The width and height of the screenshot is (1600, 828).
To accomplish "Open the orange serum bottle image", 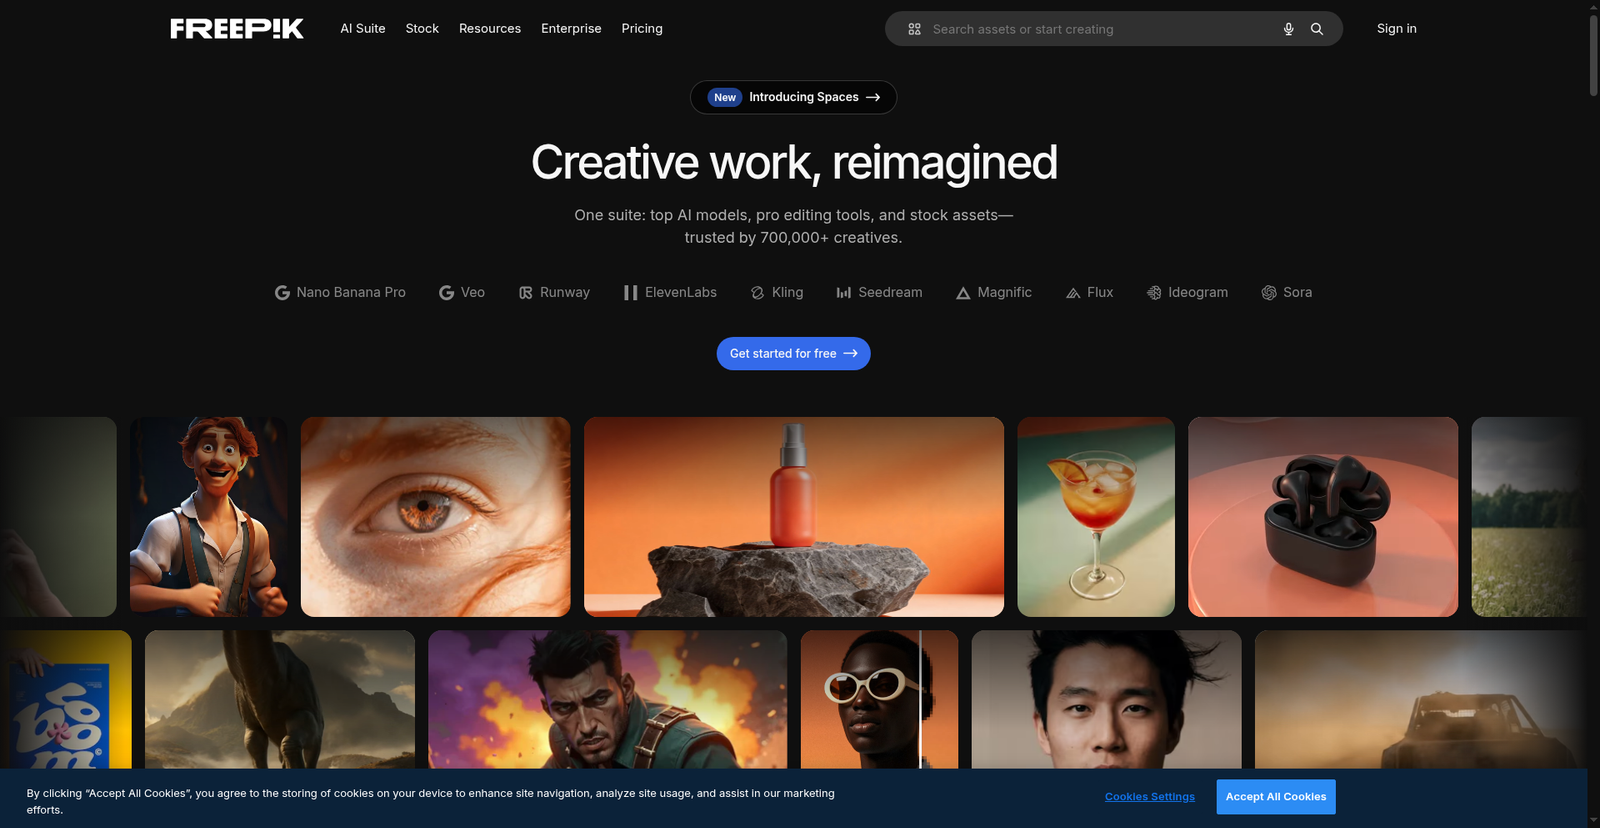I will pyautogui.click(x=793, y=516).
